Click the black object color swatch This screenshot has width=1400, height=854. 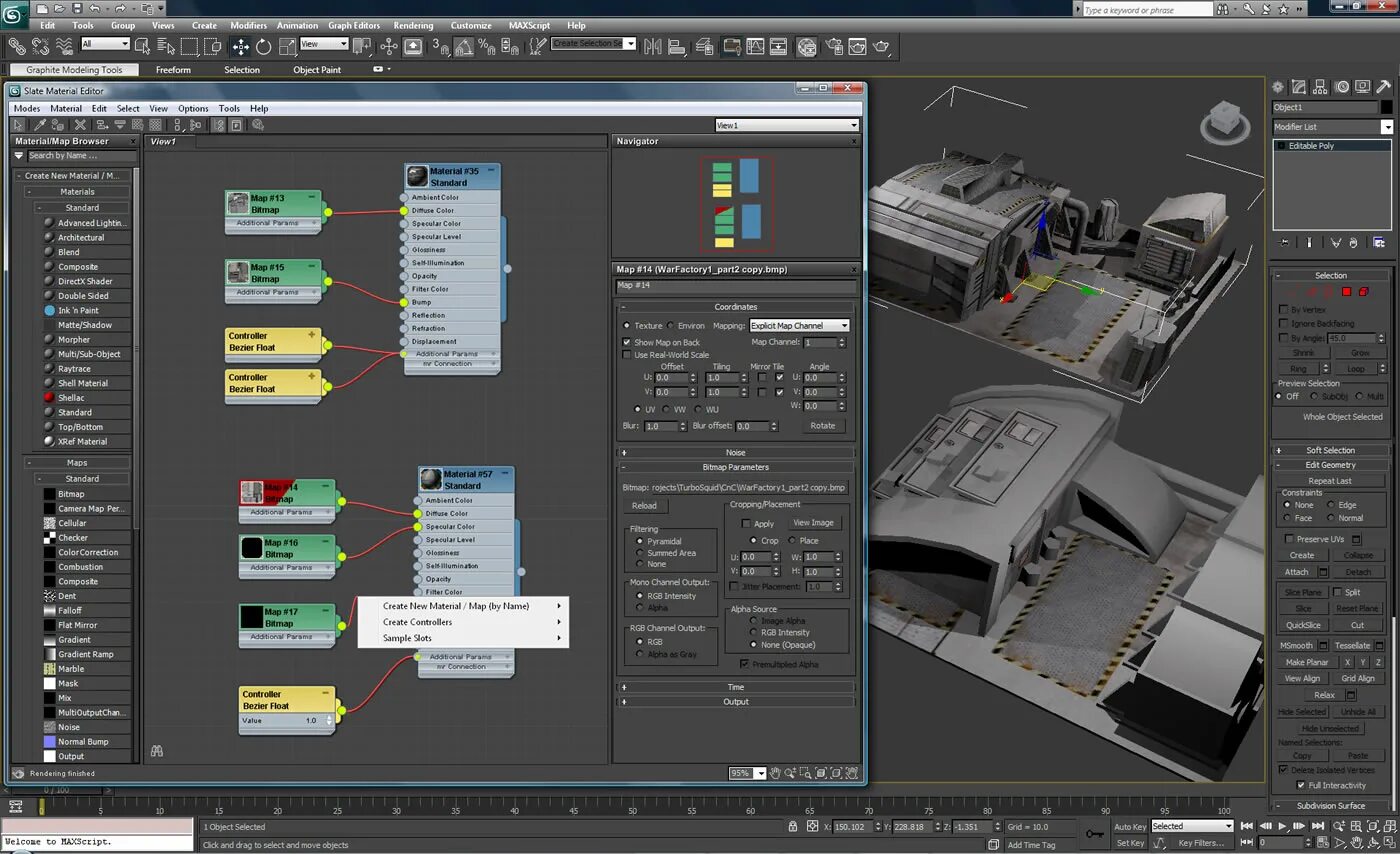1386,107
